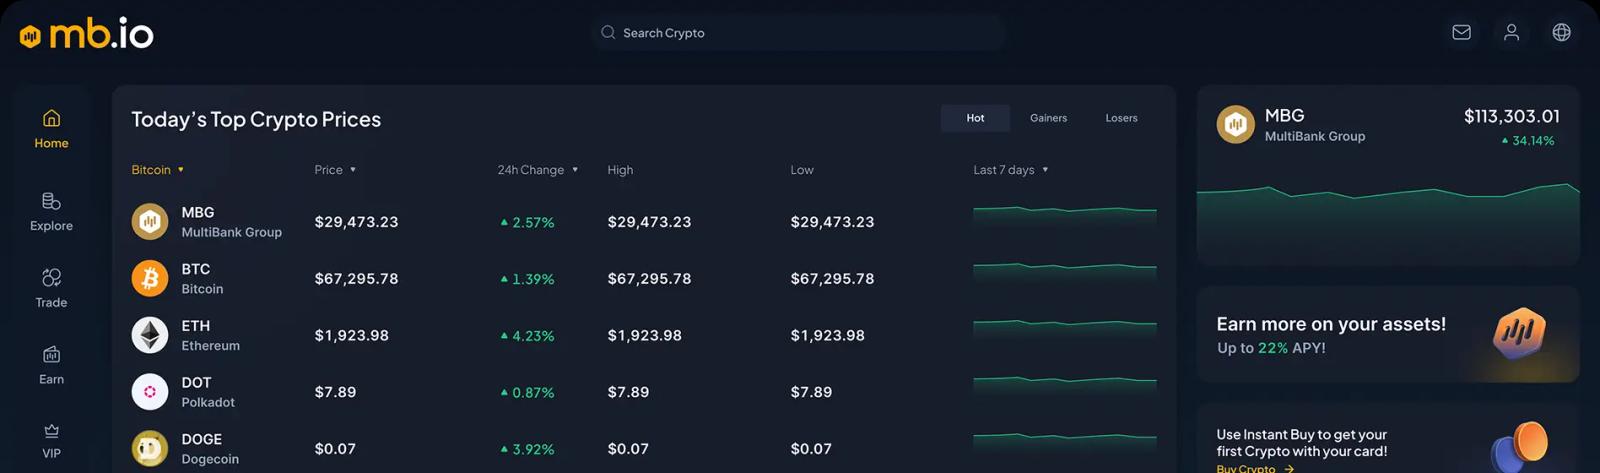1600x473 pixels.
Task: Open the Earn sidebar icon
Action: [51, 364]
